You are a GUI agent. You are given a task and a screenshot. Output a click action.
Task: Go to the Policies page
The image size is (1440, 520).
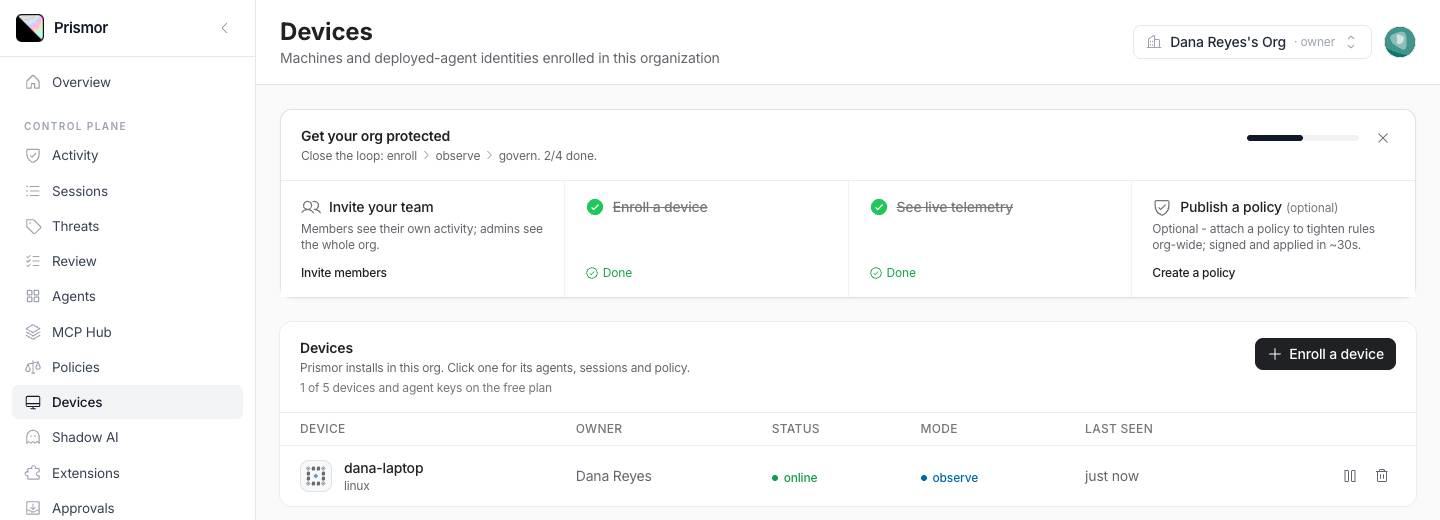click(x=127, y=367)
